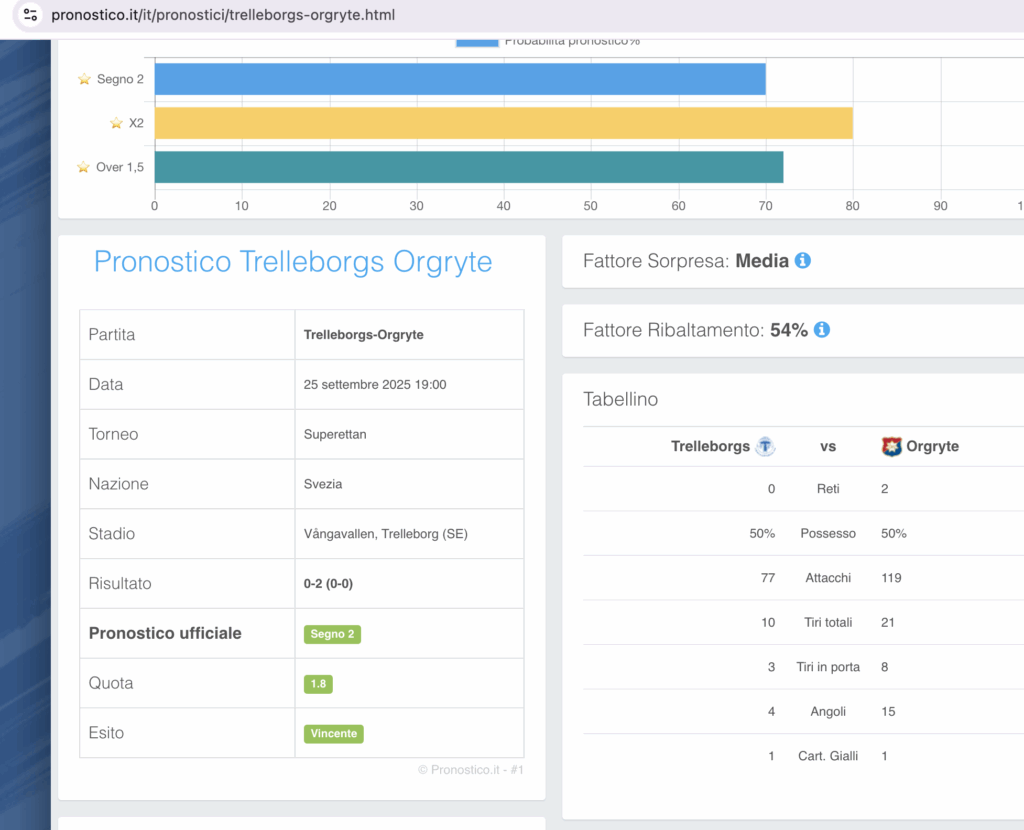Viewport: 1024px width, 830px height.
Task: Click the Esito row label
Action: (106, 733)
